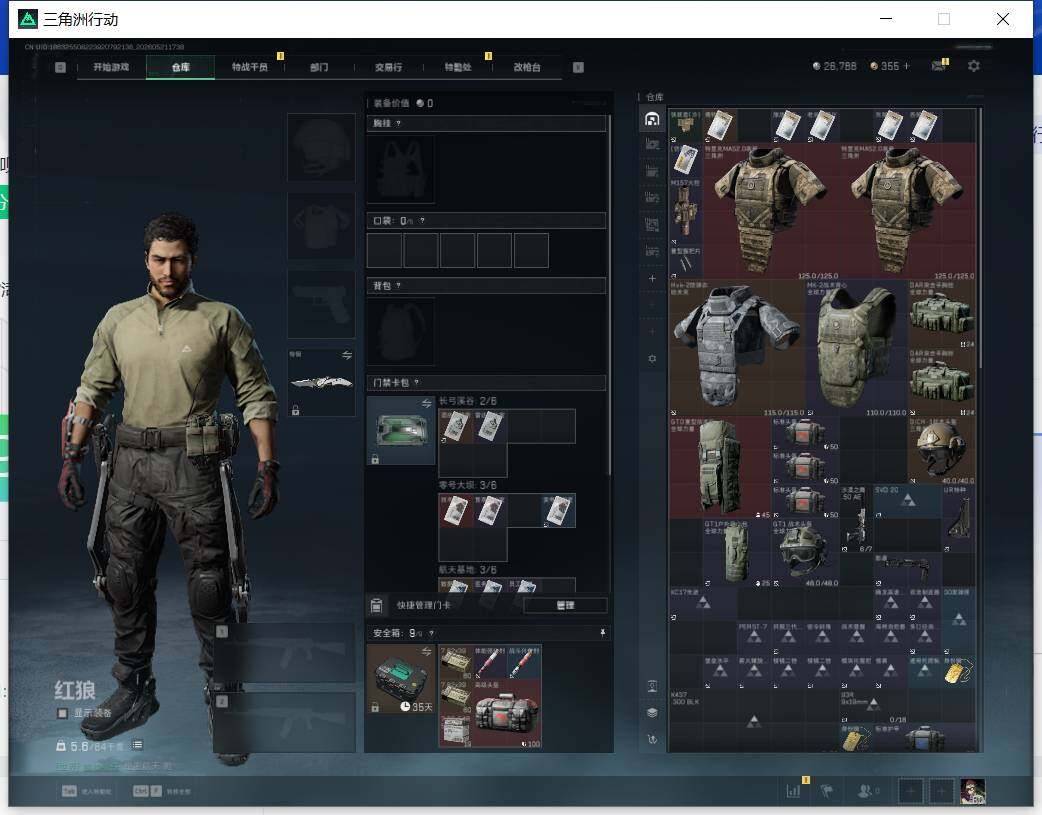Select the 115.0/115.0 gray armor
The width and height of the screenshot is (1042, 815).
(736, 348)
